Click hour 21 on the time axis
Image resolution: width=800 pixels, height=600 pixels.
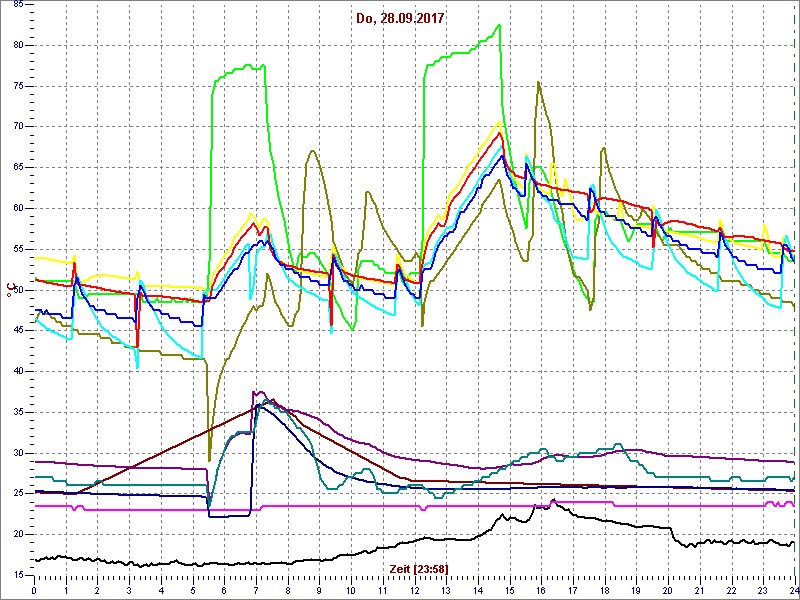[x=699, y=590]
